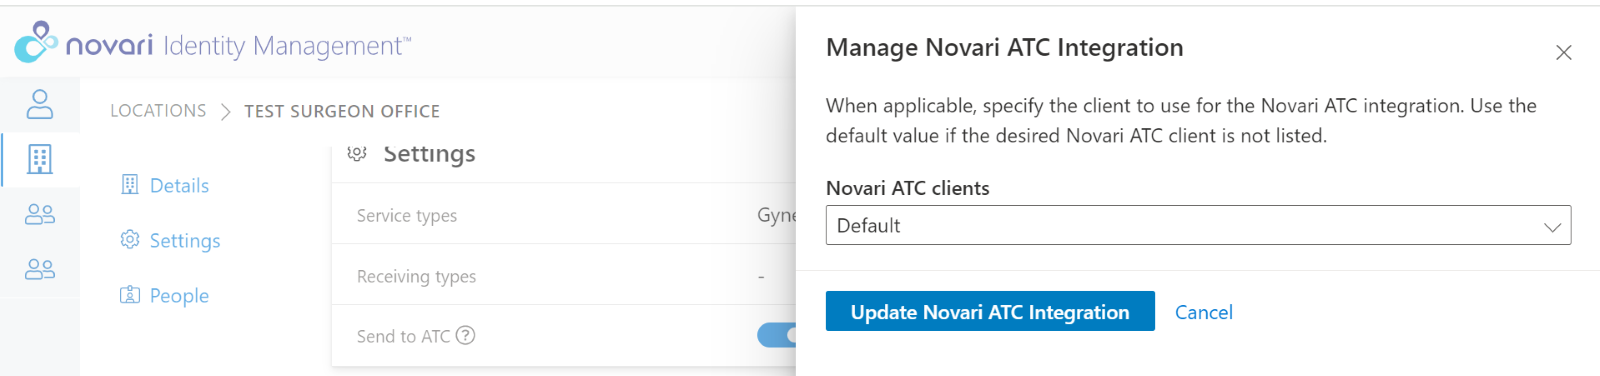The width and height of the screenshot is (1600, 376).
Task: Click the breadcrumb chevron after LOCATIONS
Action: [225, 111]
